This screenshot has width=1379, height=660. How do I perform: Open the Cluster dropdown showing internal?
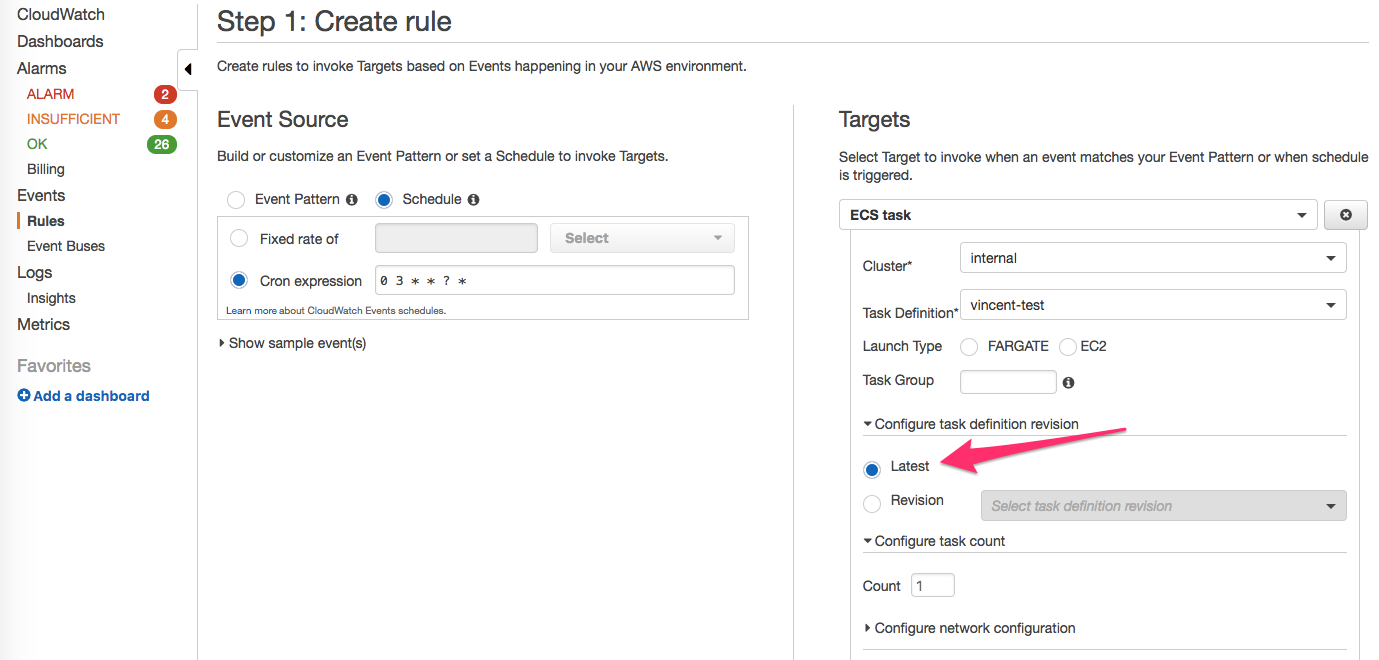(1153, 258)
